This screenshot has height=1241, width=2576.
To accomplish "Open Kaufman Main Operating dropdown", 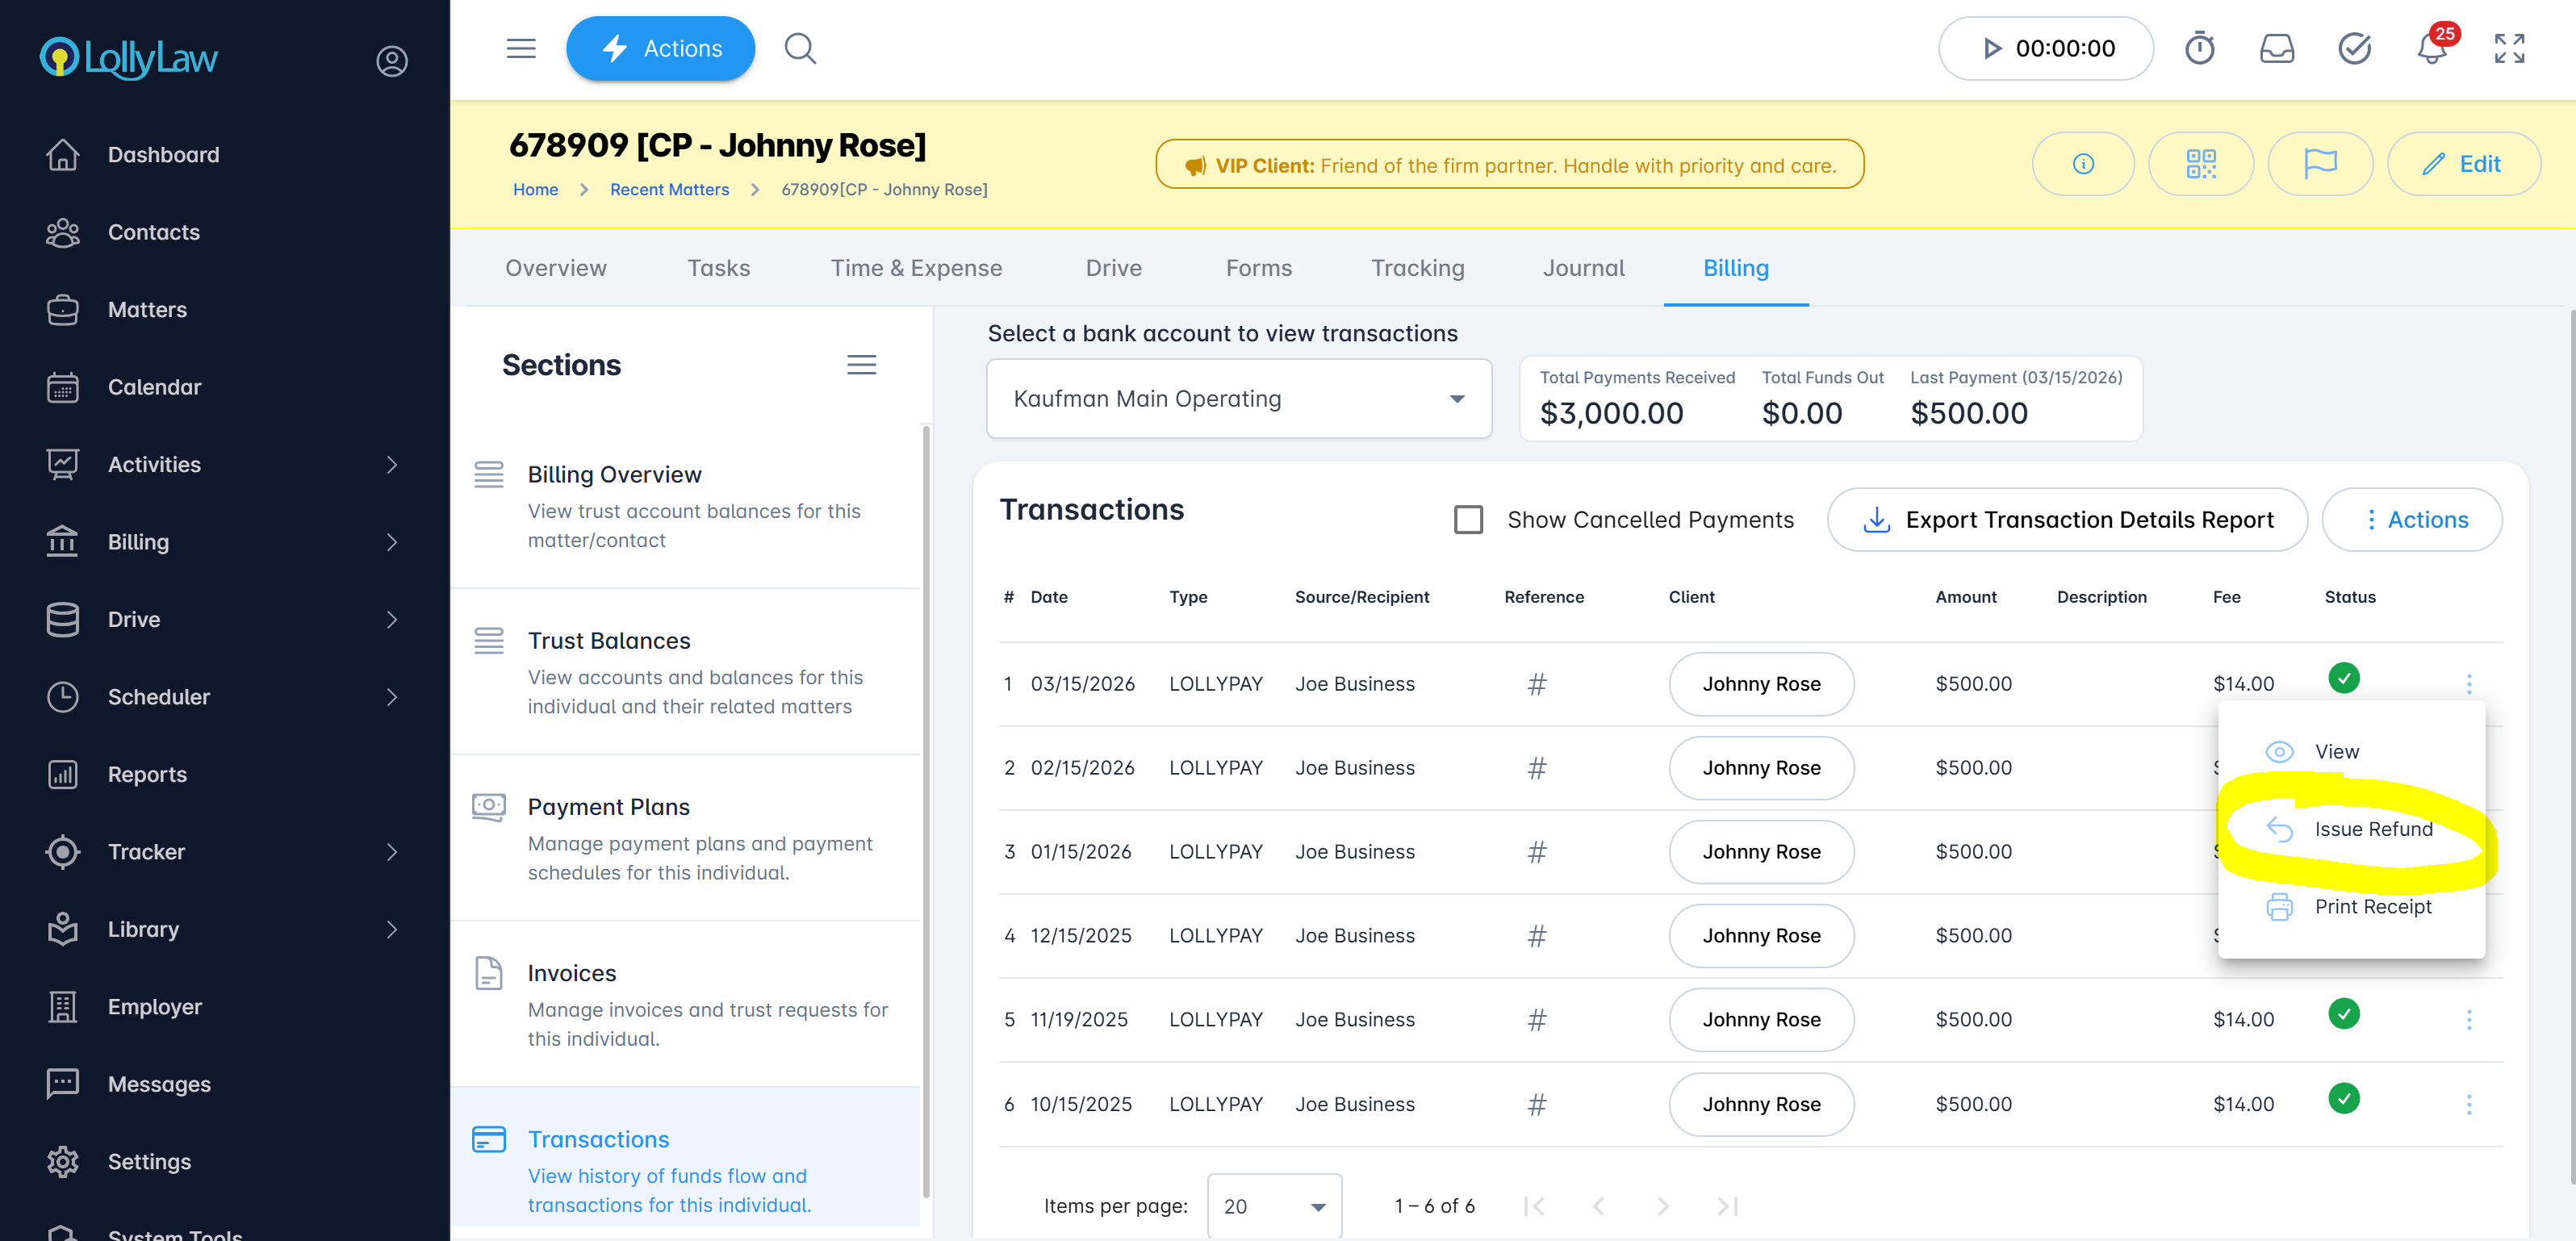I will [x=1238, y=399].
